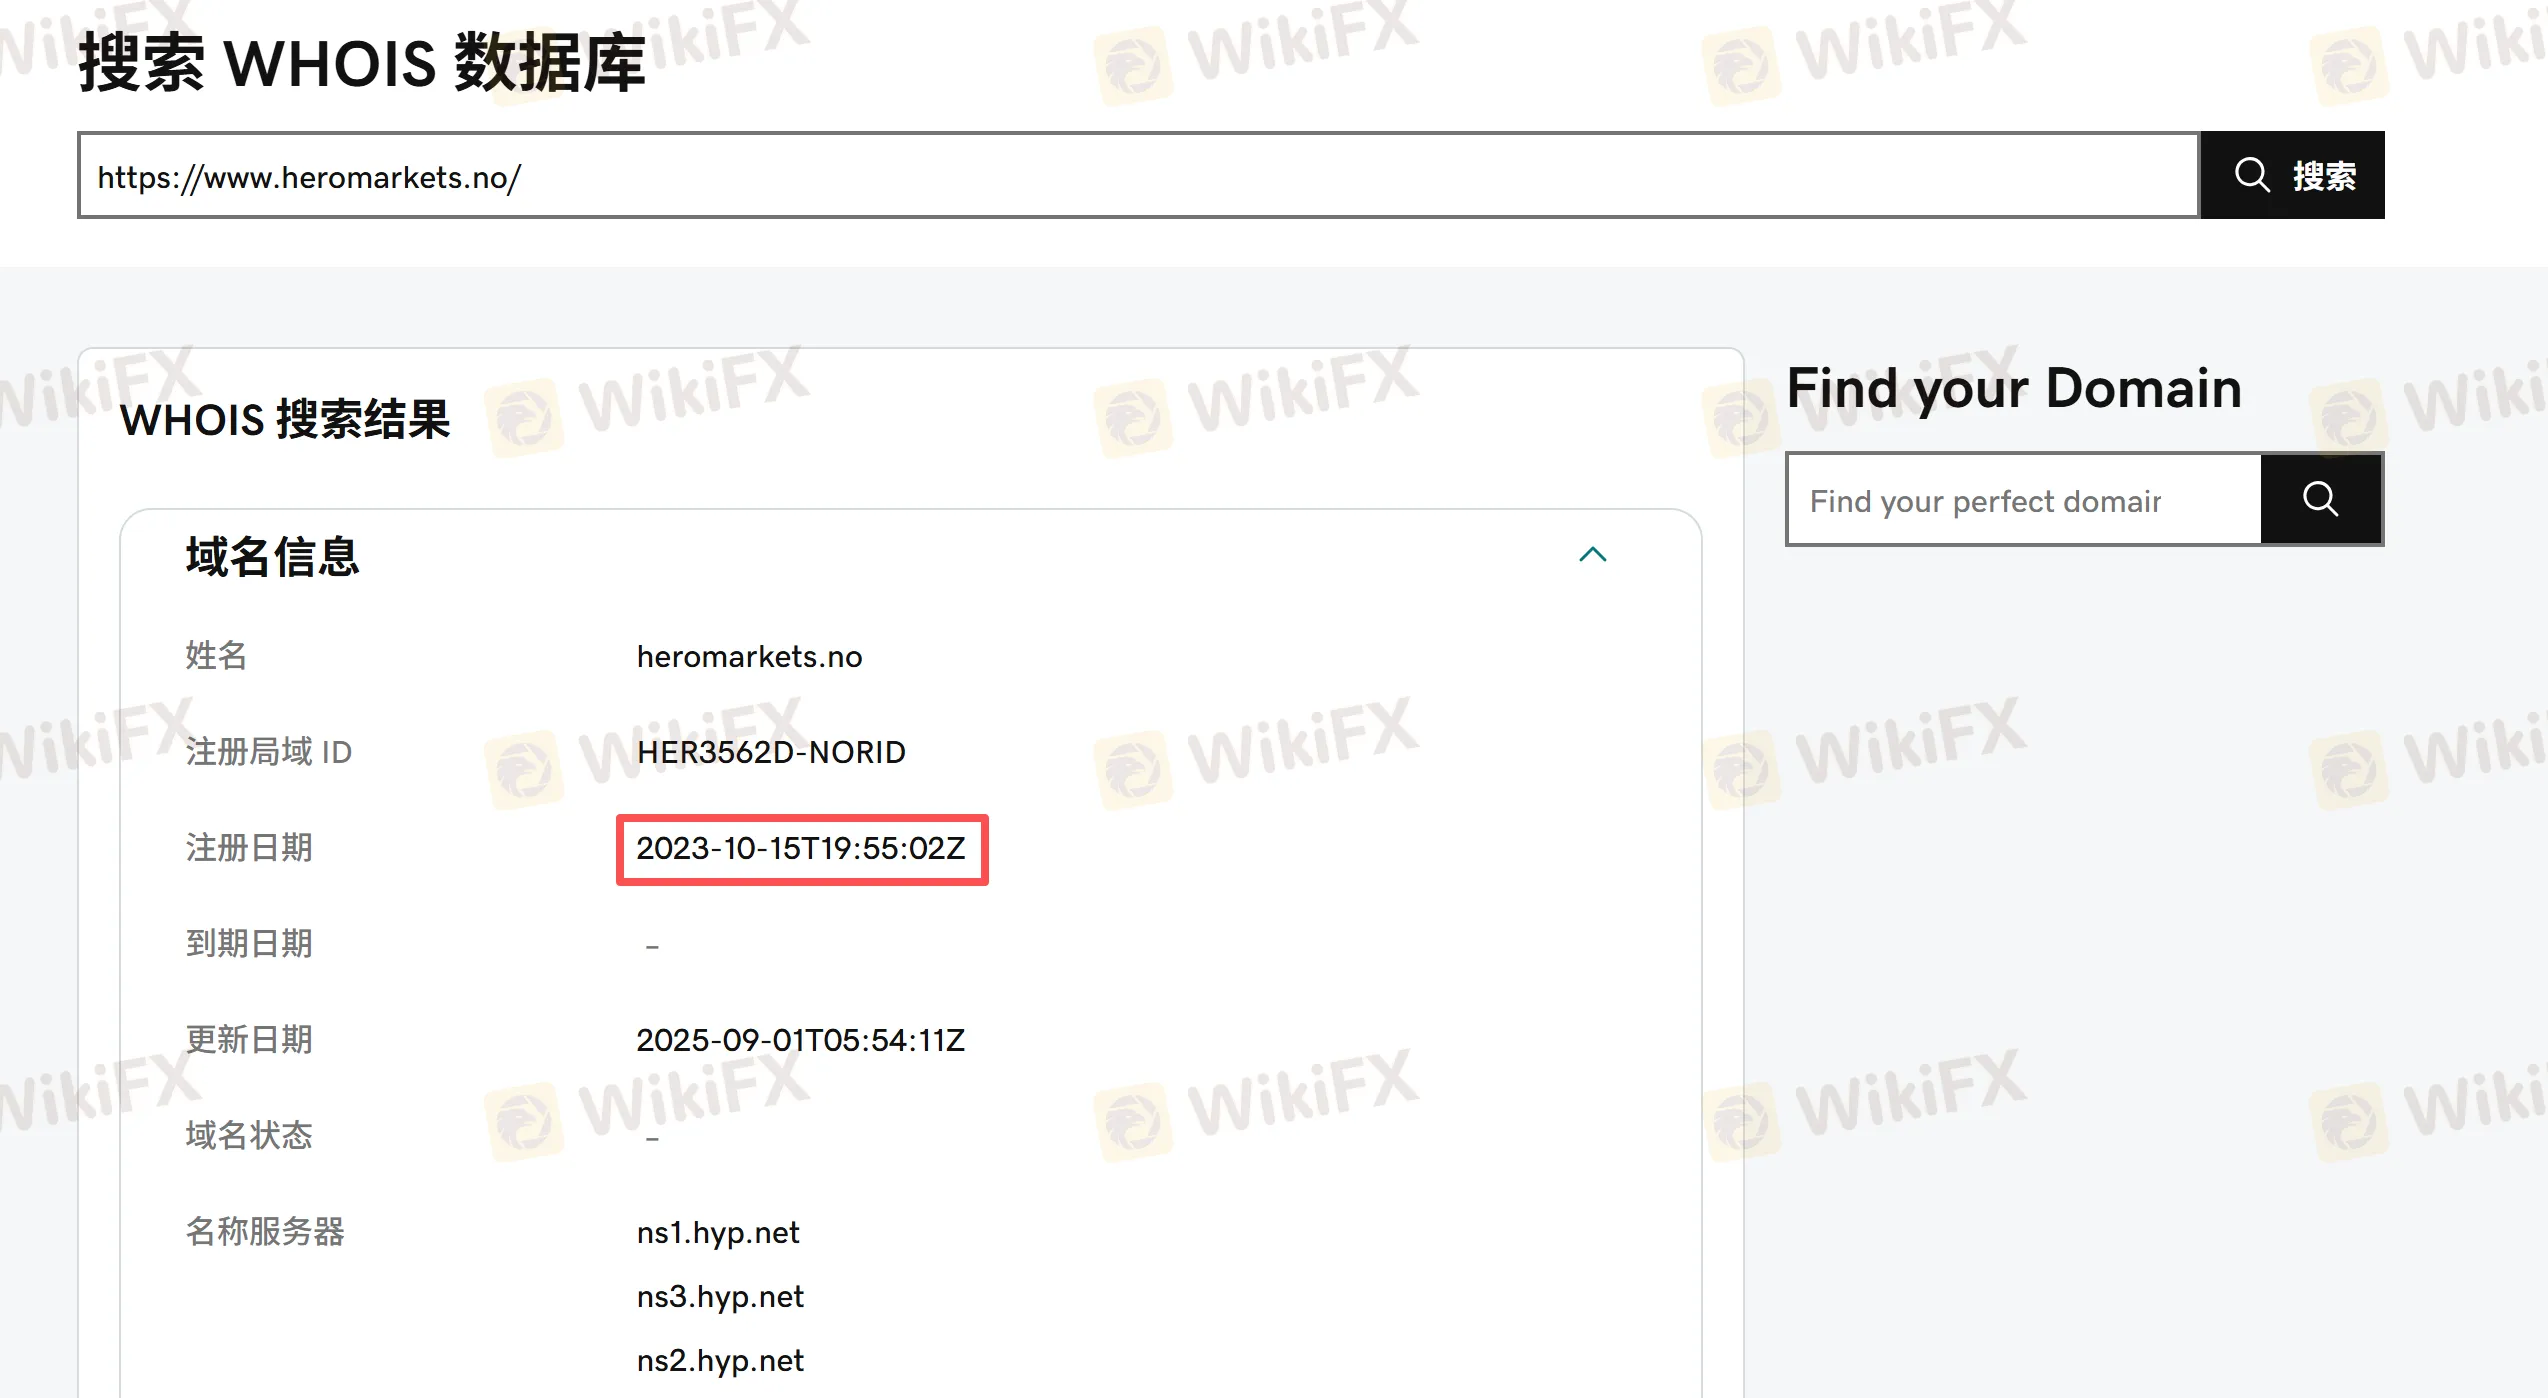Screen dimensions: 2548x1398
Task: Select registration date 2023-10-15T19:55:02Z
Action: (801, 848)
